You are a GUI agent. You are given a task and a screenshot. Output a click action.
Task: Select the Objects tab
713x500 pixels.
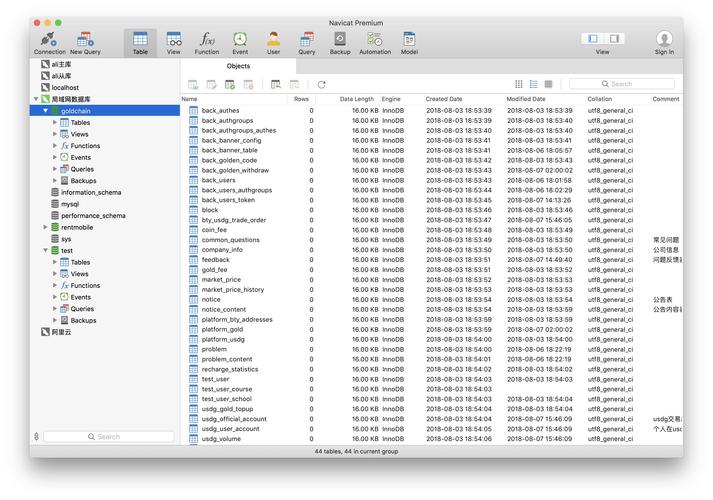(x=238, y=66)
